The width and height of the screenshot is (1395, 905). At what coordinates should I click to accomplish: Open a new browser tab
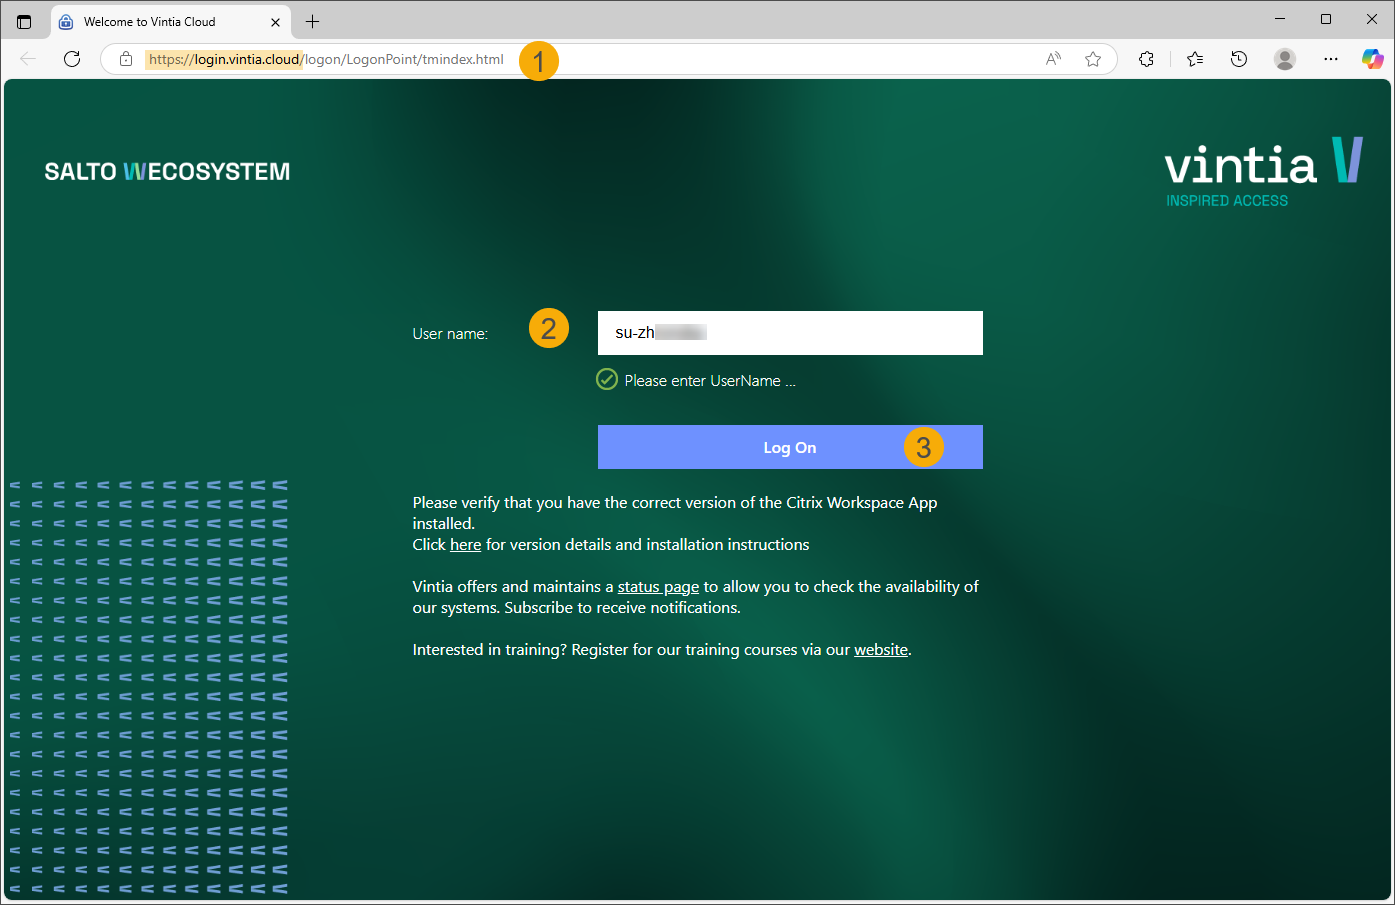[x=312, y=21]
